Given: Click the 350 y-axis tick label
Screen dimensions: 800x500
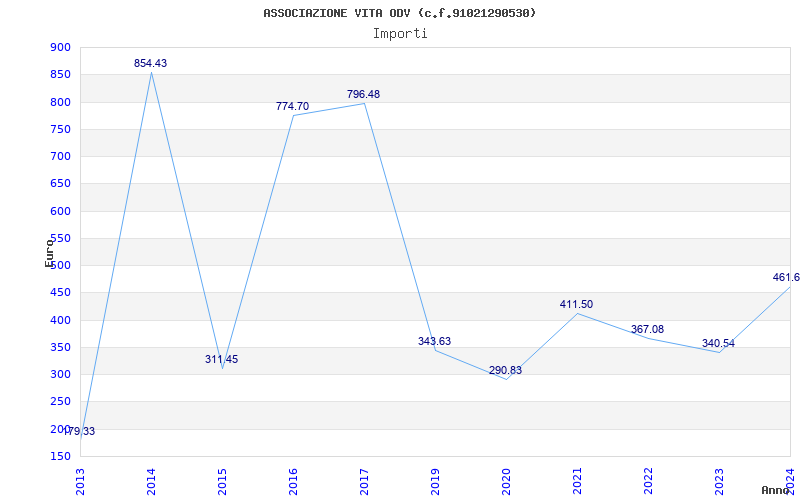Looking at the screenshot, I should 60,347.
